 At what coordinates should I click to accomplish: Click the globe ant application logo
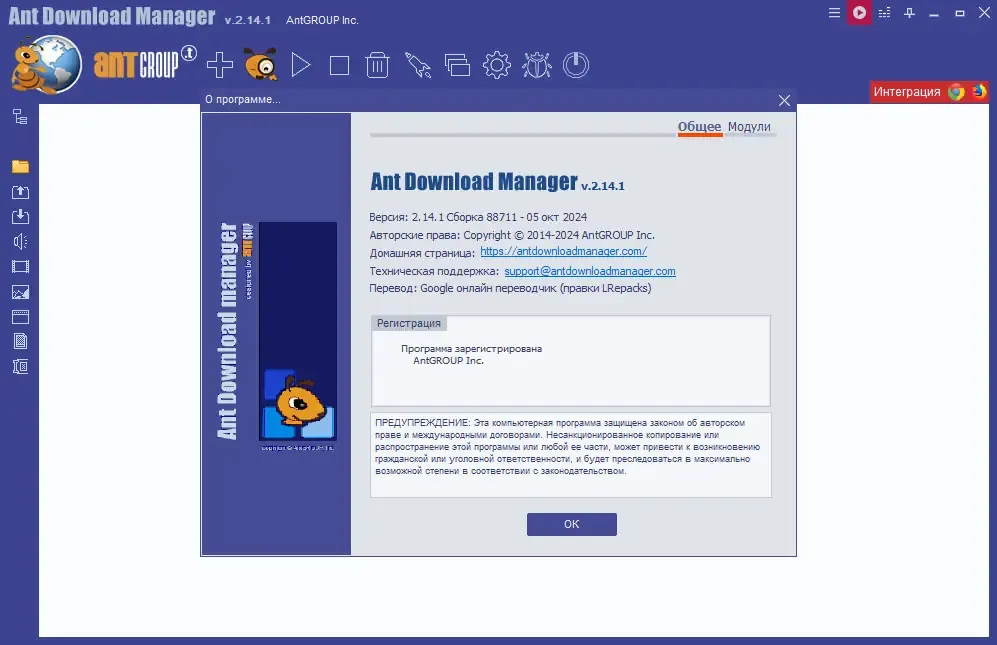click(x=46, y=65)
